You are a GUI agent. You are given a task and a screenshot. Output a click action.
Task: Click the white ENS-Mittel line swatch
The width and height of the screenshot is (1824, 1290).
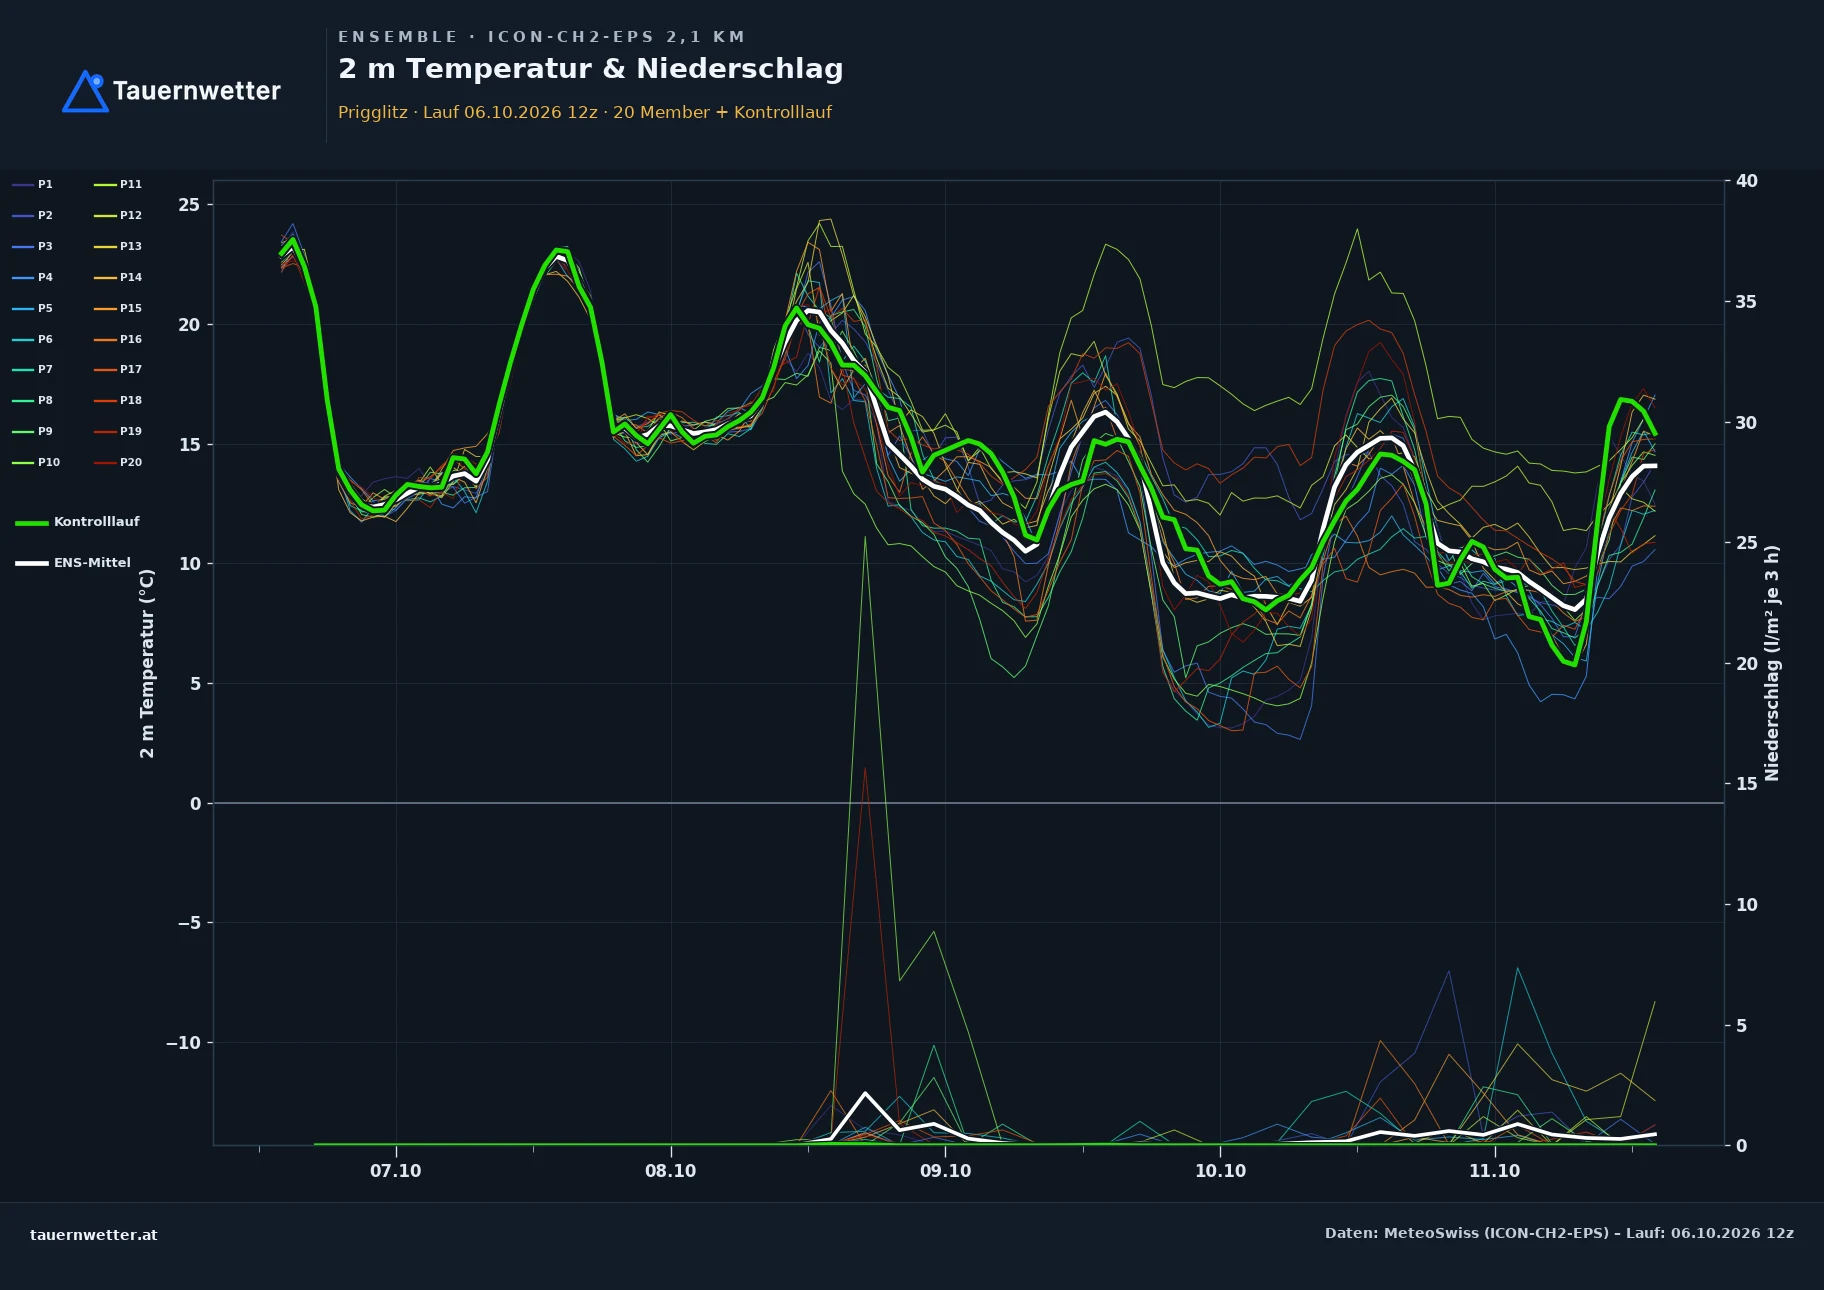[x=32, y=563]
